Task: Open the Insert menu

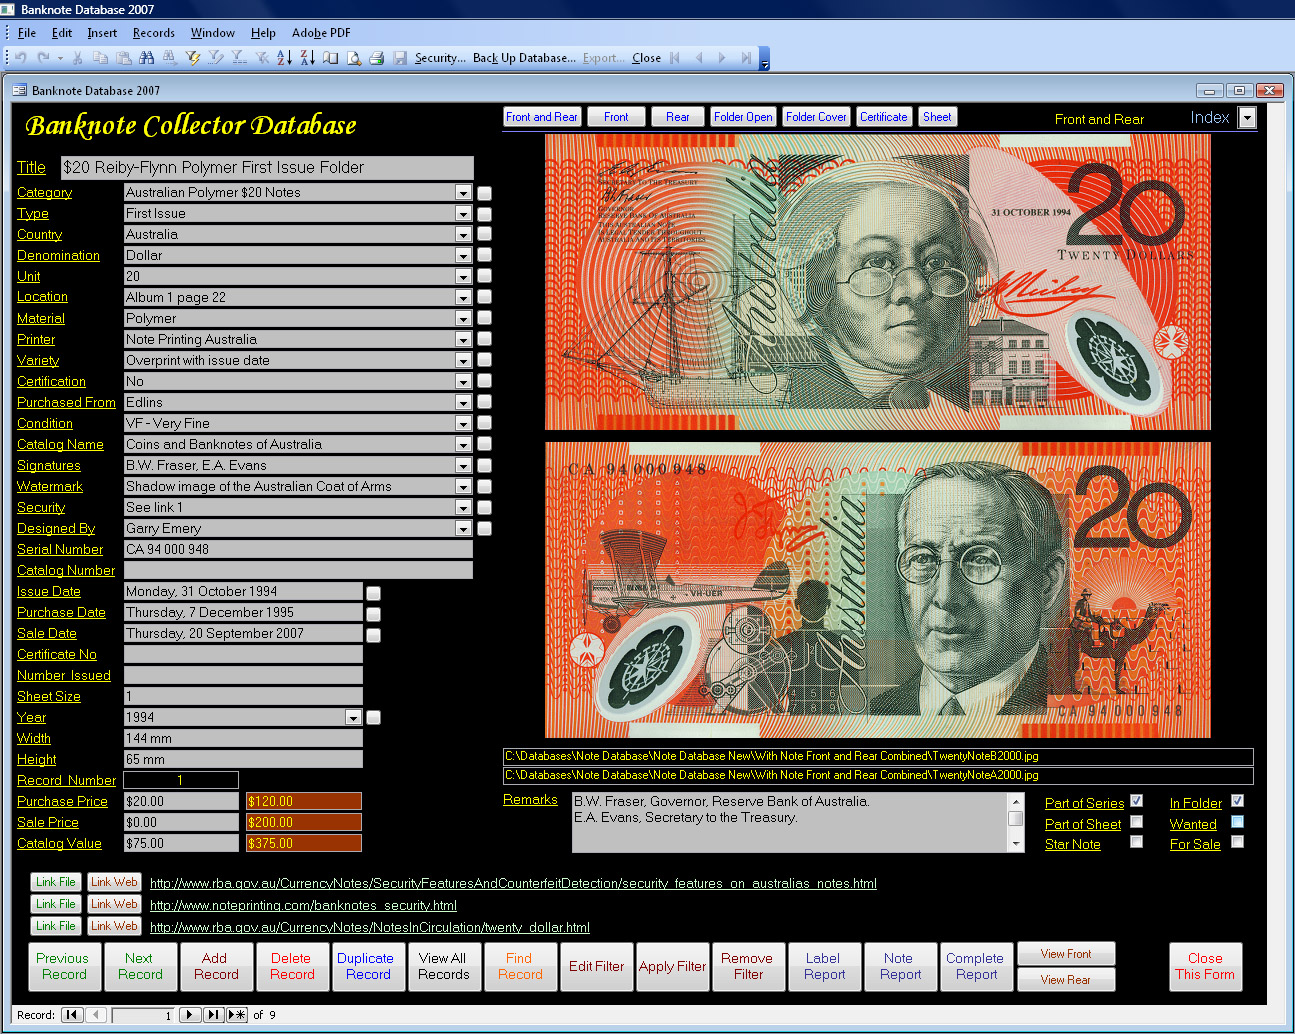Action: click(x=102, y=33)
